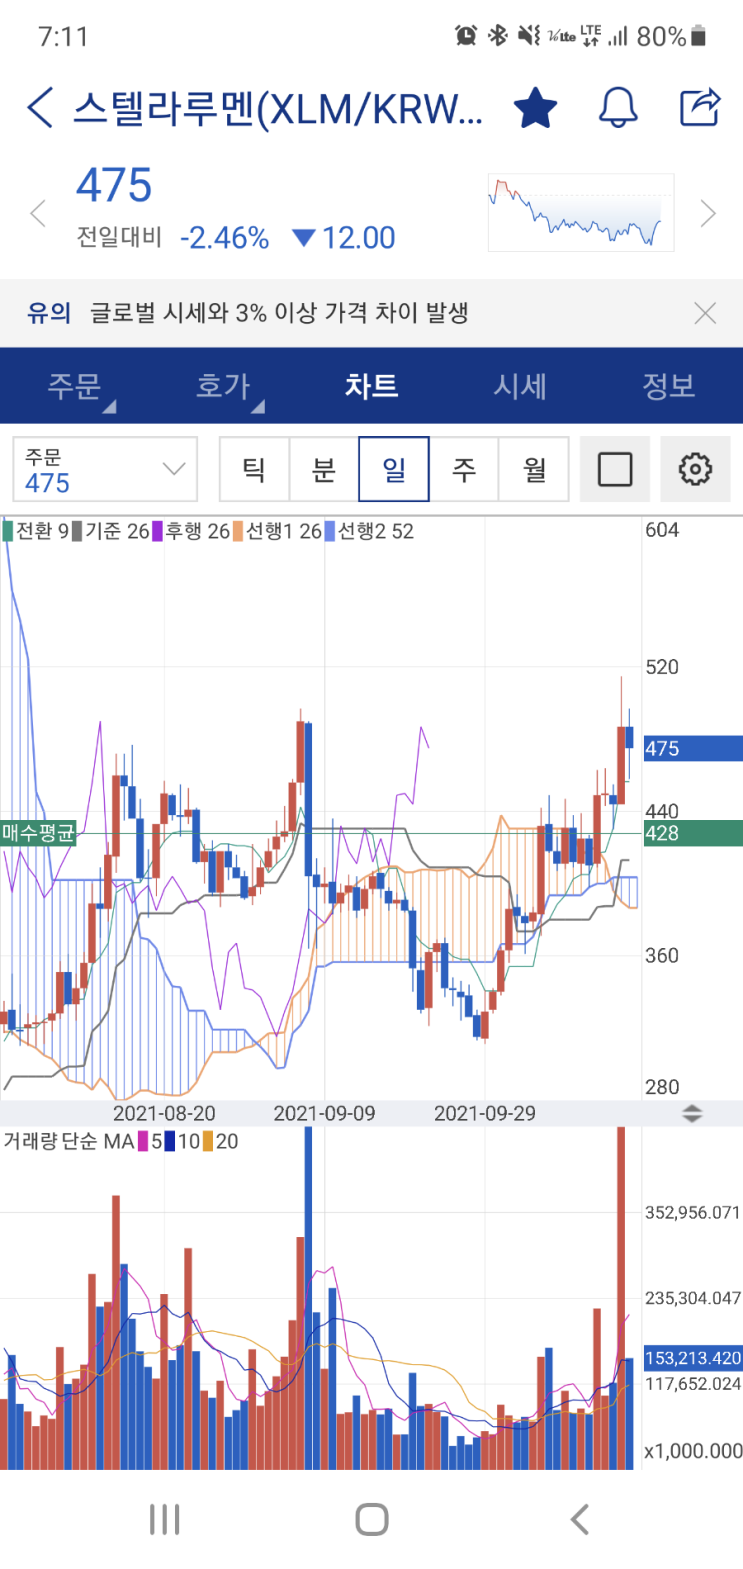Viewport: 743px width, 1569px height.
Task: Select the 차트 tab
Action: pyautogui.click(x=371, y=386)
